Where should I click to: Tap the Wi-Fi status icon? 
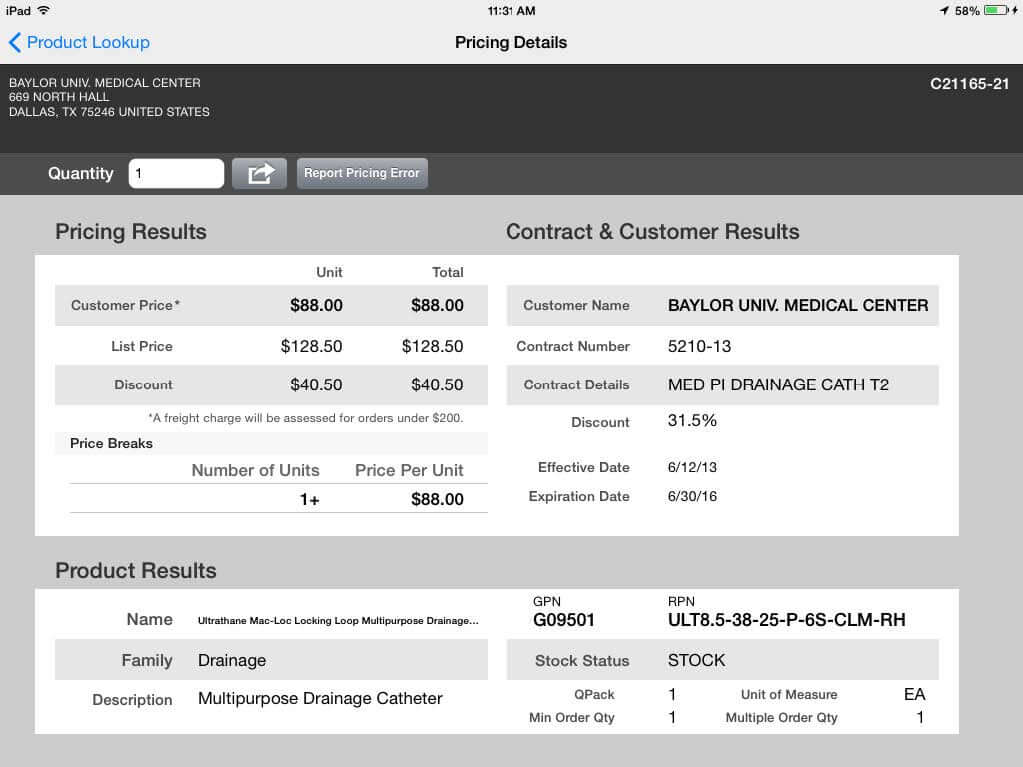(43, 10)
